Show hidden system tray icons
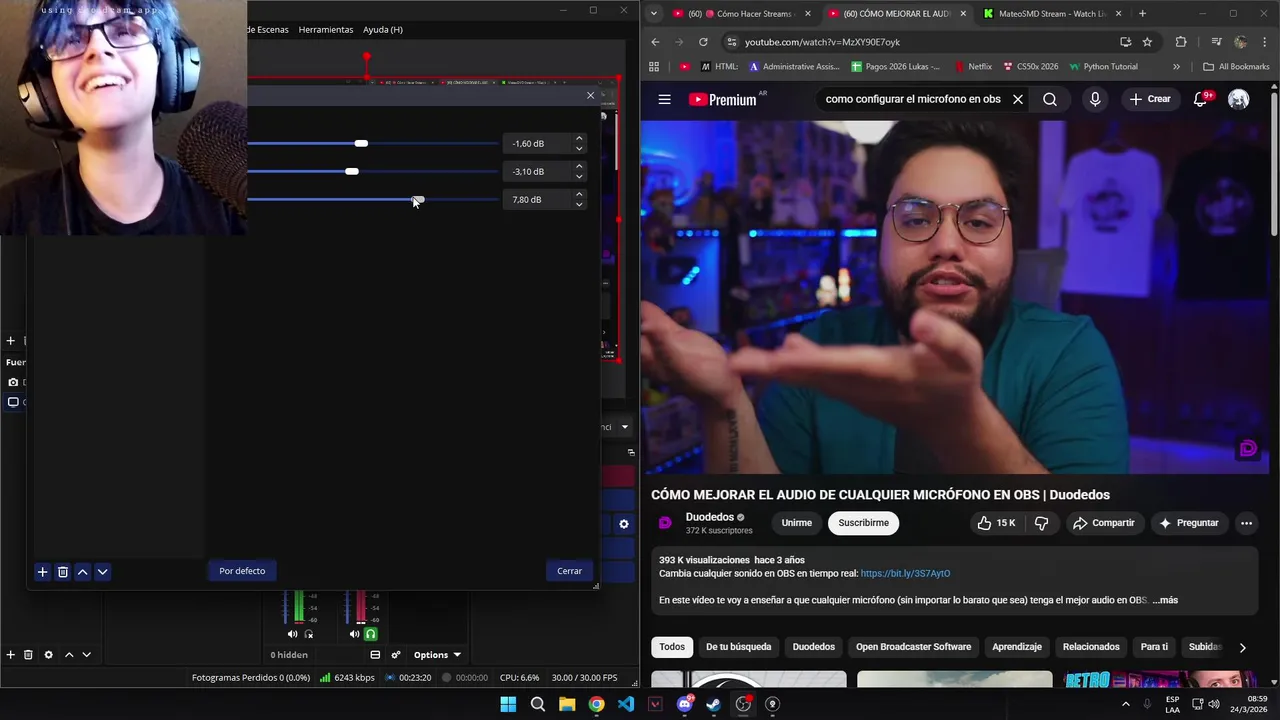Viewport: 1280px width, 720px height. (x=1125, y=704)
